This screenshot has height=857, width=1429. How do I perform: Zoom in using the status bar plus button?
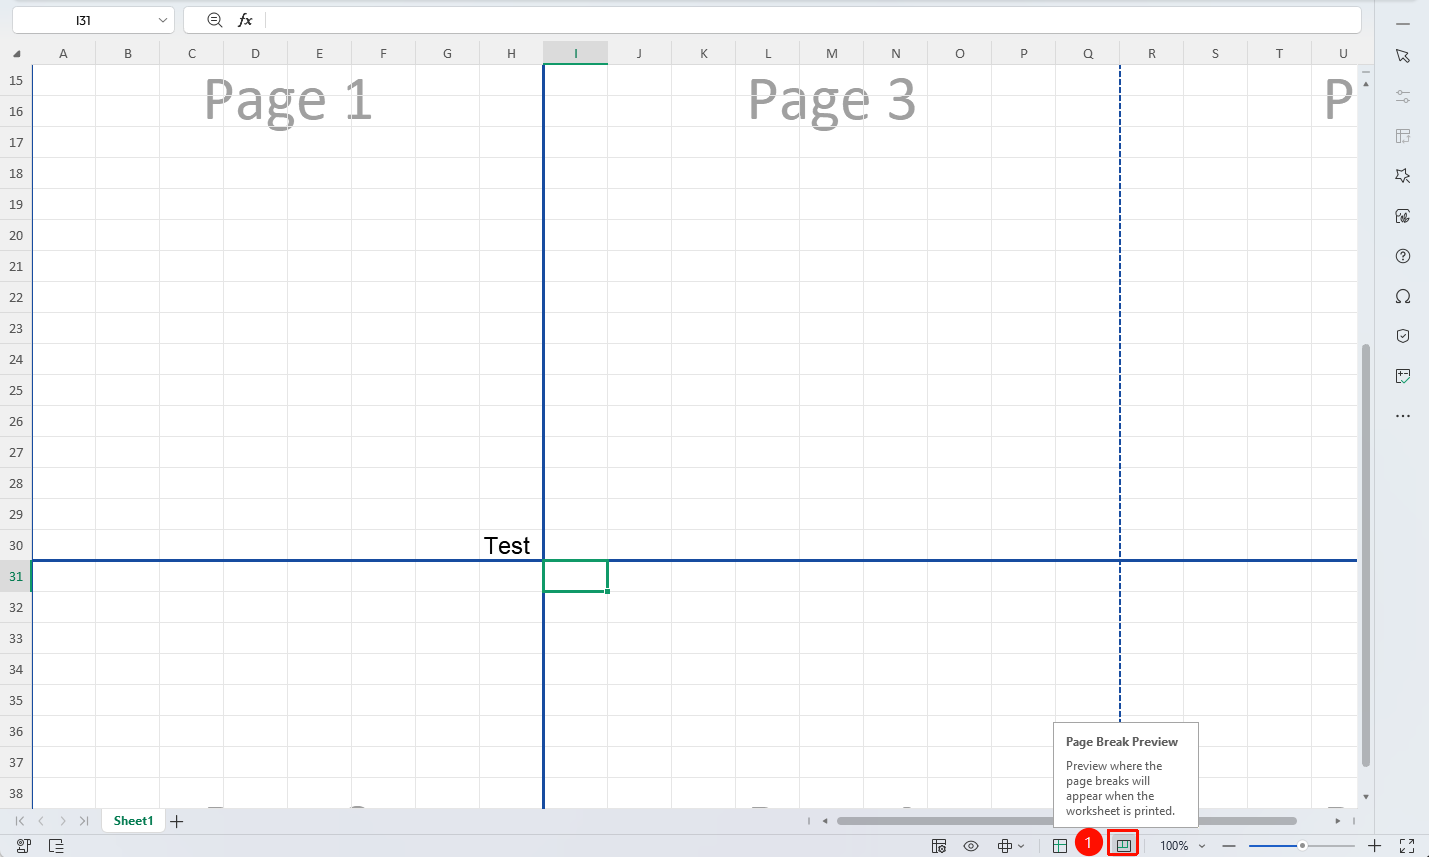pos(1375,846)
